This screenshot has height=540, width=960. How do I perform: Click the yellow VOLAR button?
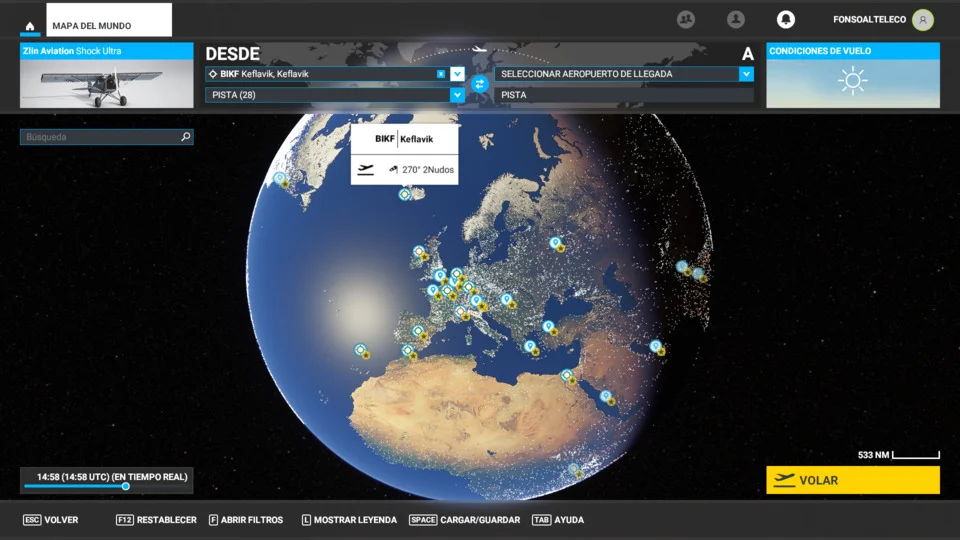click(x=853, y=480)
